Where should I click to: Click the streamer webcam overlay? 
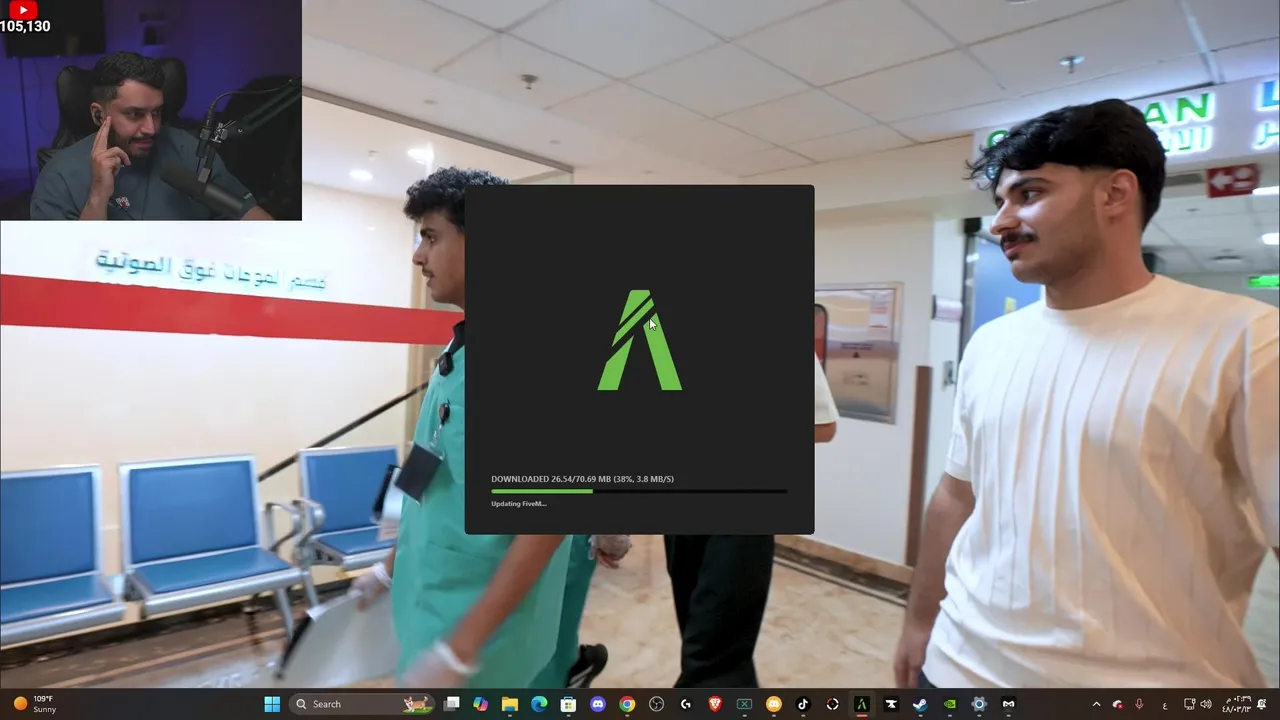click(150, 110)
